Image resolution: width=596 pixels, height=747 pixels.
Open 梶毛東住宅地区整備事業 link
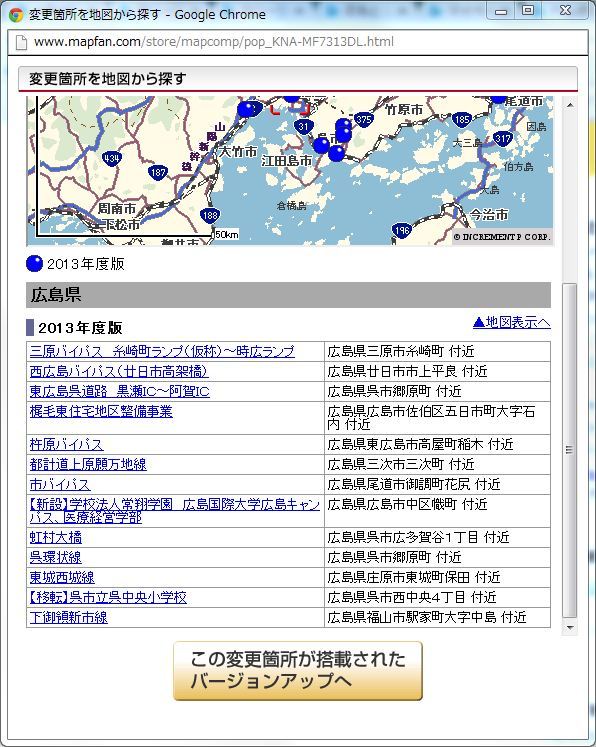(101, 412)
